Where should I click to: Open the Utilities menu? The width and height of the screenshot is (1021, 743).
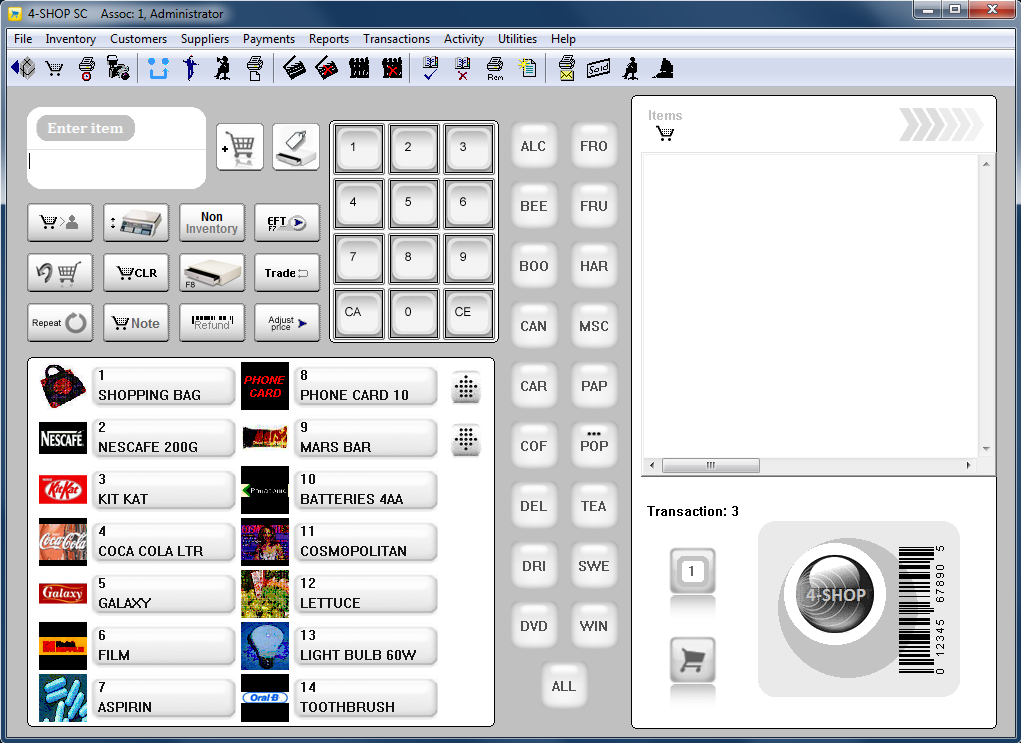click(x=518, y=39)
